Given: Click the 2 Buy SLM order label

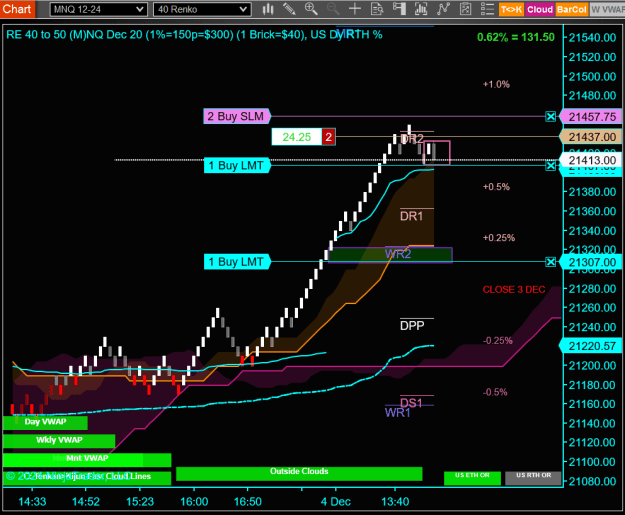Looking at the screenshot, I should (x=237, y=116).
